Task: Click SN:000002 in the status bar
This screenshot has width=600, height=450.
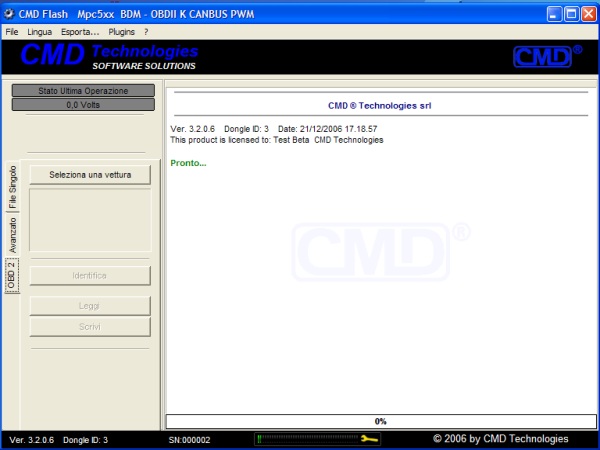Action: (189, 440)
